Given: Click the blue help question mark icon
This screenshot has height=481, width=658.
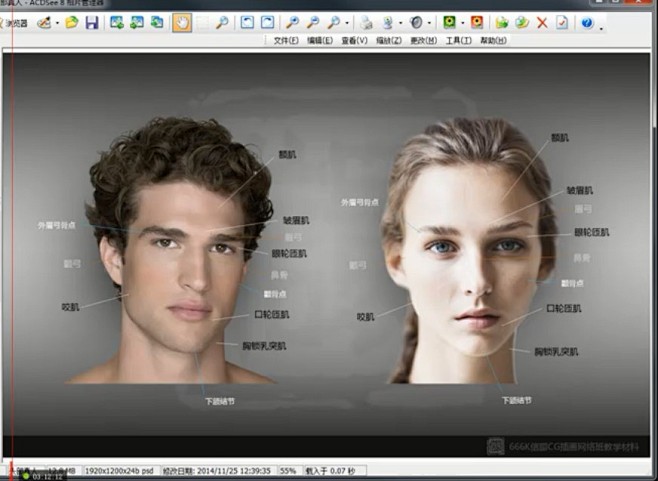Looking at the screenshot, I should pos(586,22).
